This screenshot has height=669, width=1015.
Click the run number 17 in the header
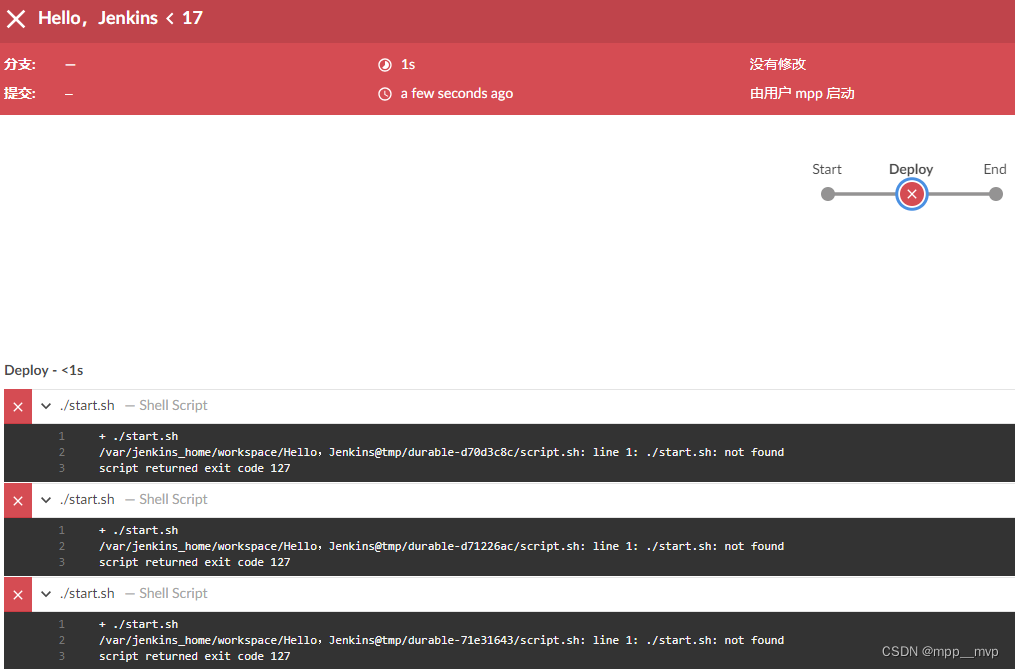192,18
